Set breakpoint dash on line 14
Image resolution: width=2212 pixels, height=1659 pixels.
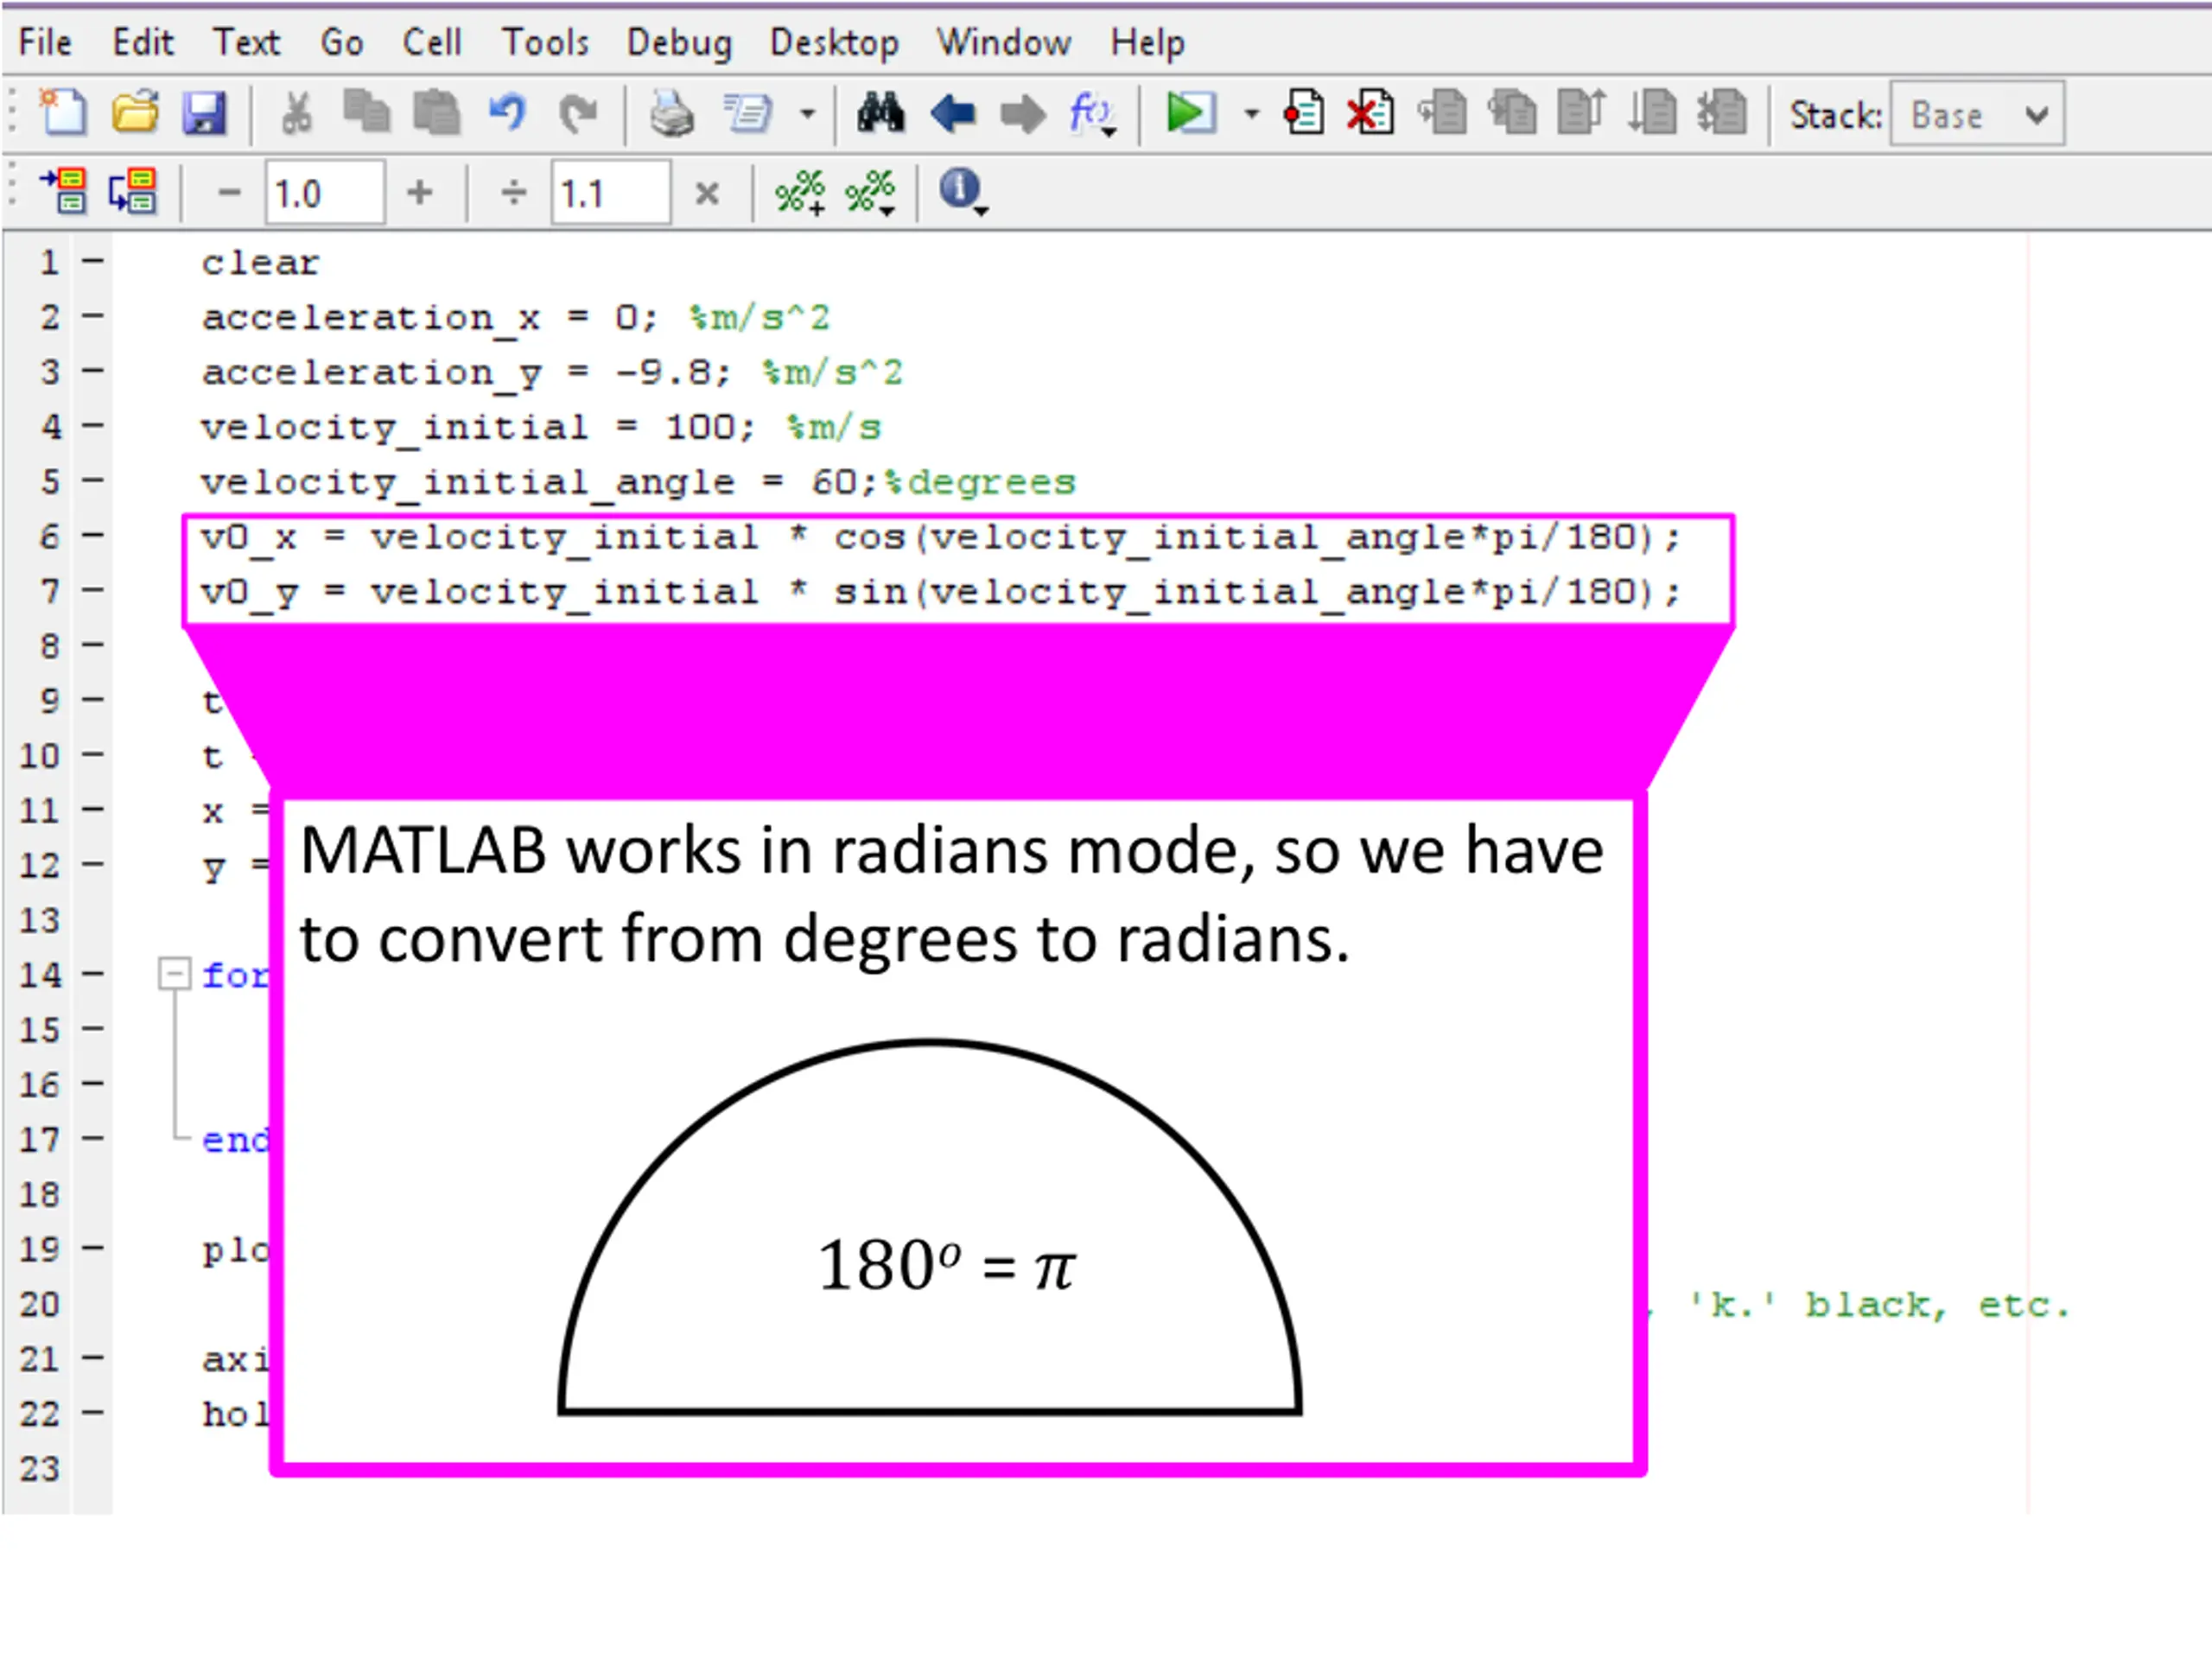pyautogui.click(x=93, y=973)
